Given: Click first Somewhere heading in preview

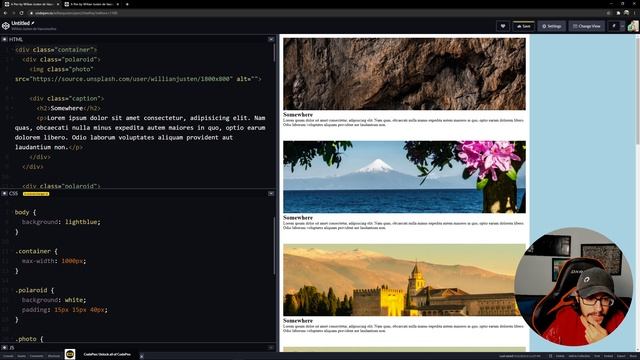Looking at the screenshot, I should (298, 115).
